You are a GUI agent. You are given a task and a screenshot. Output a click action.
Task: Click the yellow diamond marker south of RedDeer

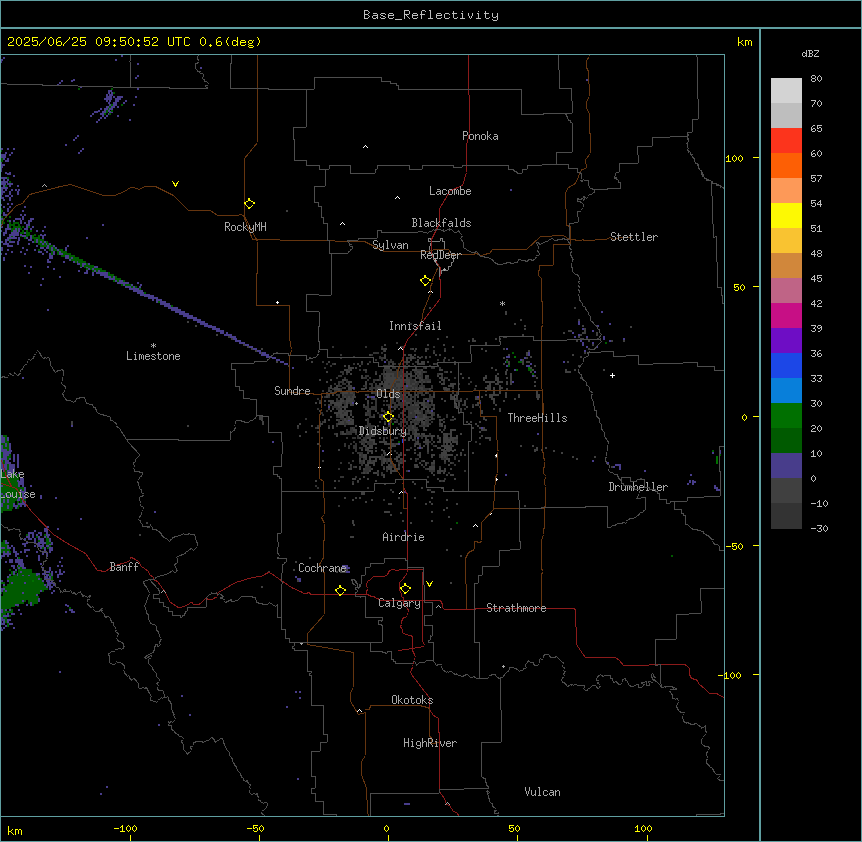(x=425, y=280)
